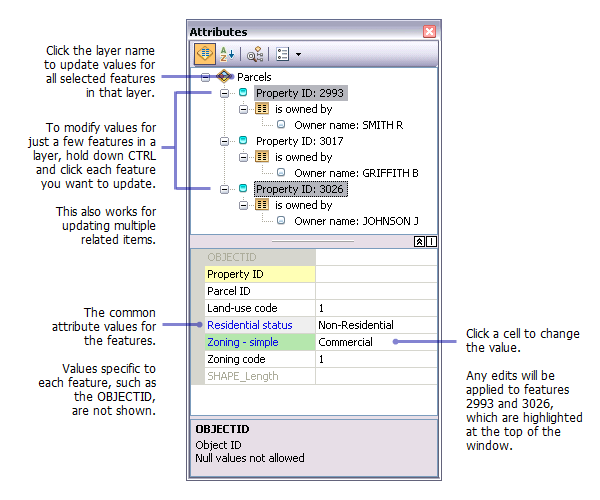Click the feature icon beside Property ID: 3017
Image resolution: width=600 pixels, height=500 pixels.
[x=243, y=140]
